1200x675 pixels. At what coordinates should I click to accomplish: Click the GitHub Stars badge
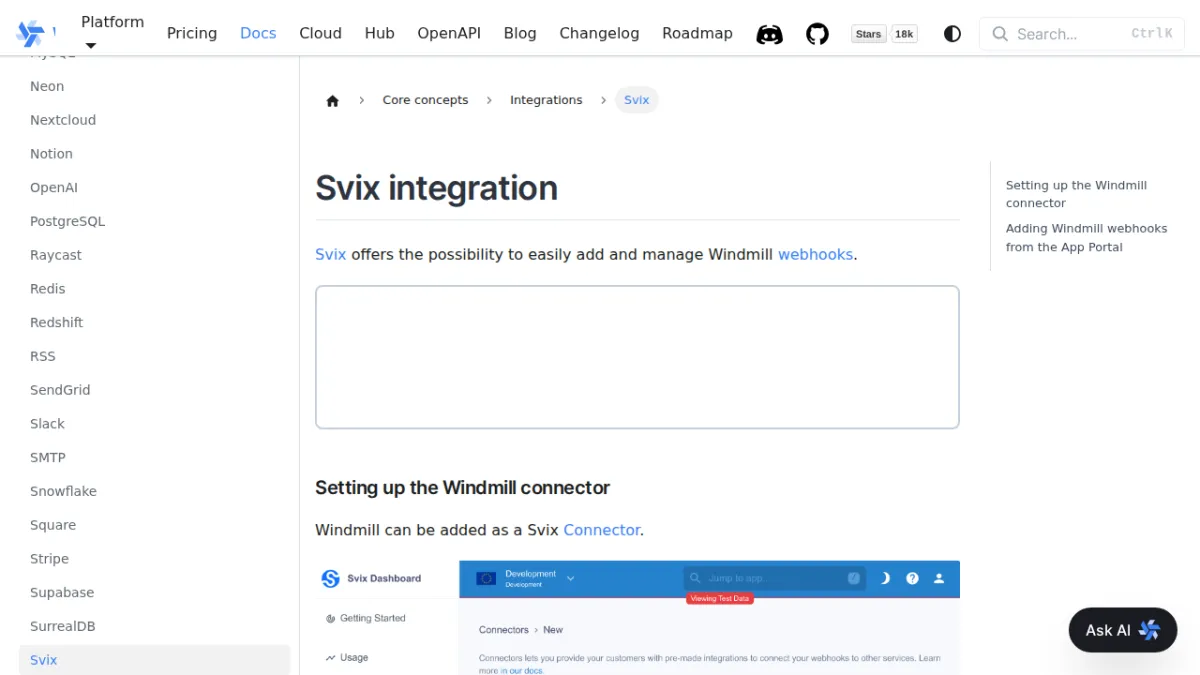point(869,34)
